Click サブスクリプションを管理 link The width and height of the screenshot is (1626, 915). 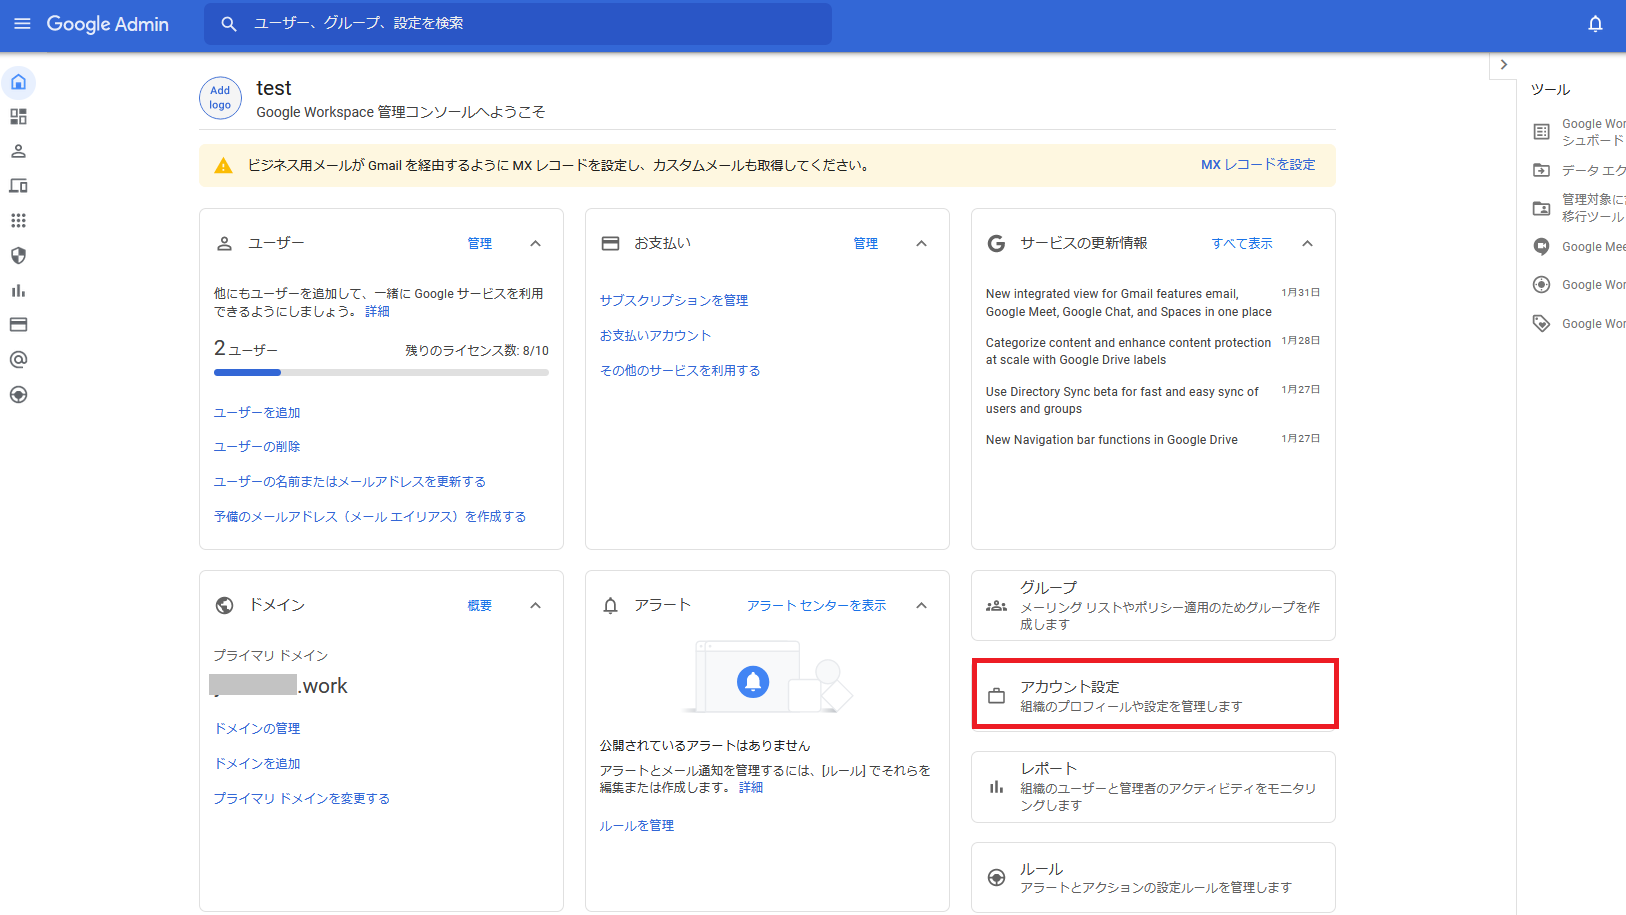click(x=674, y=301)
